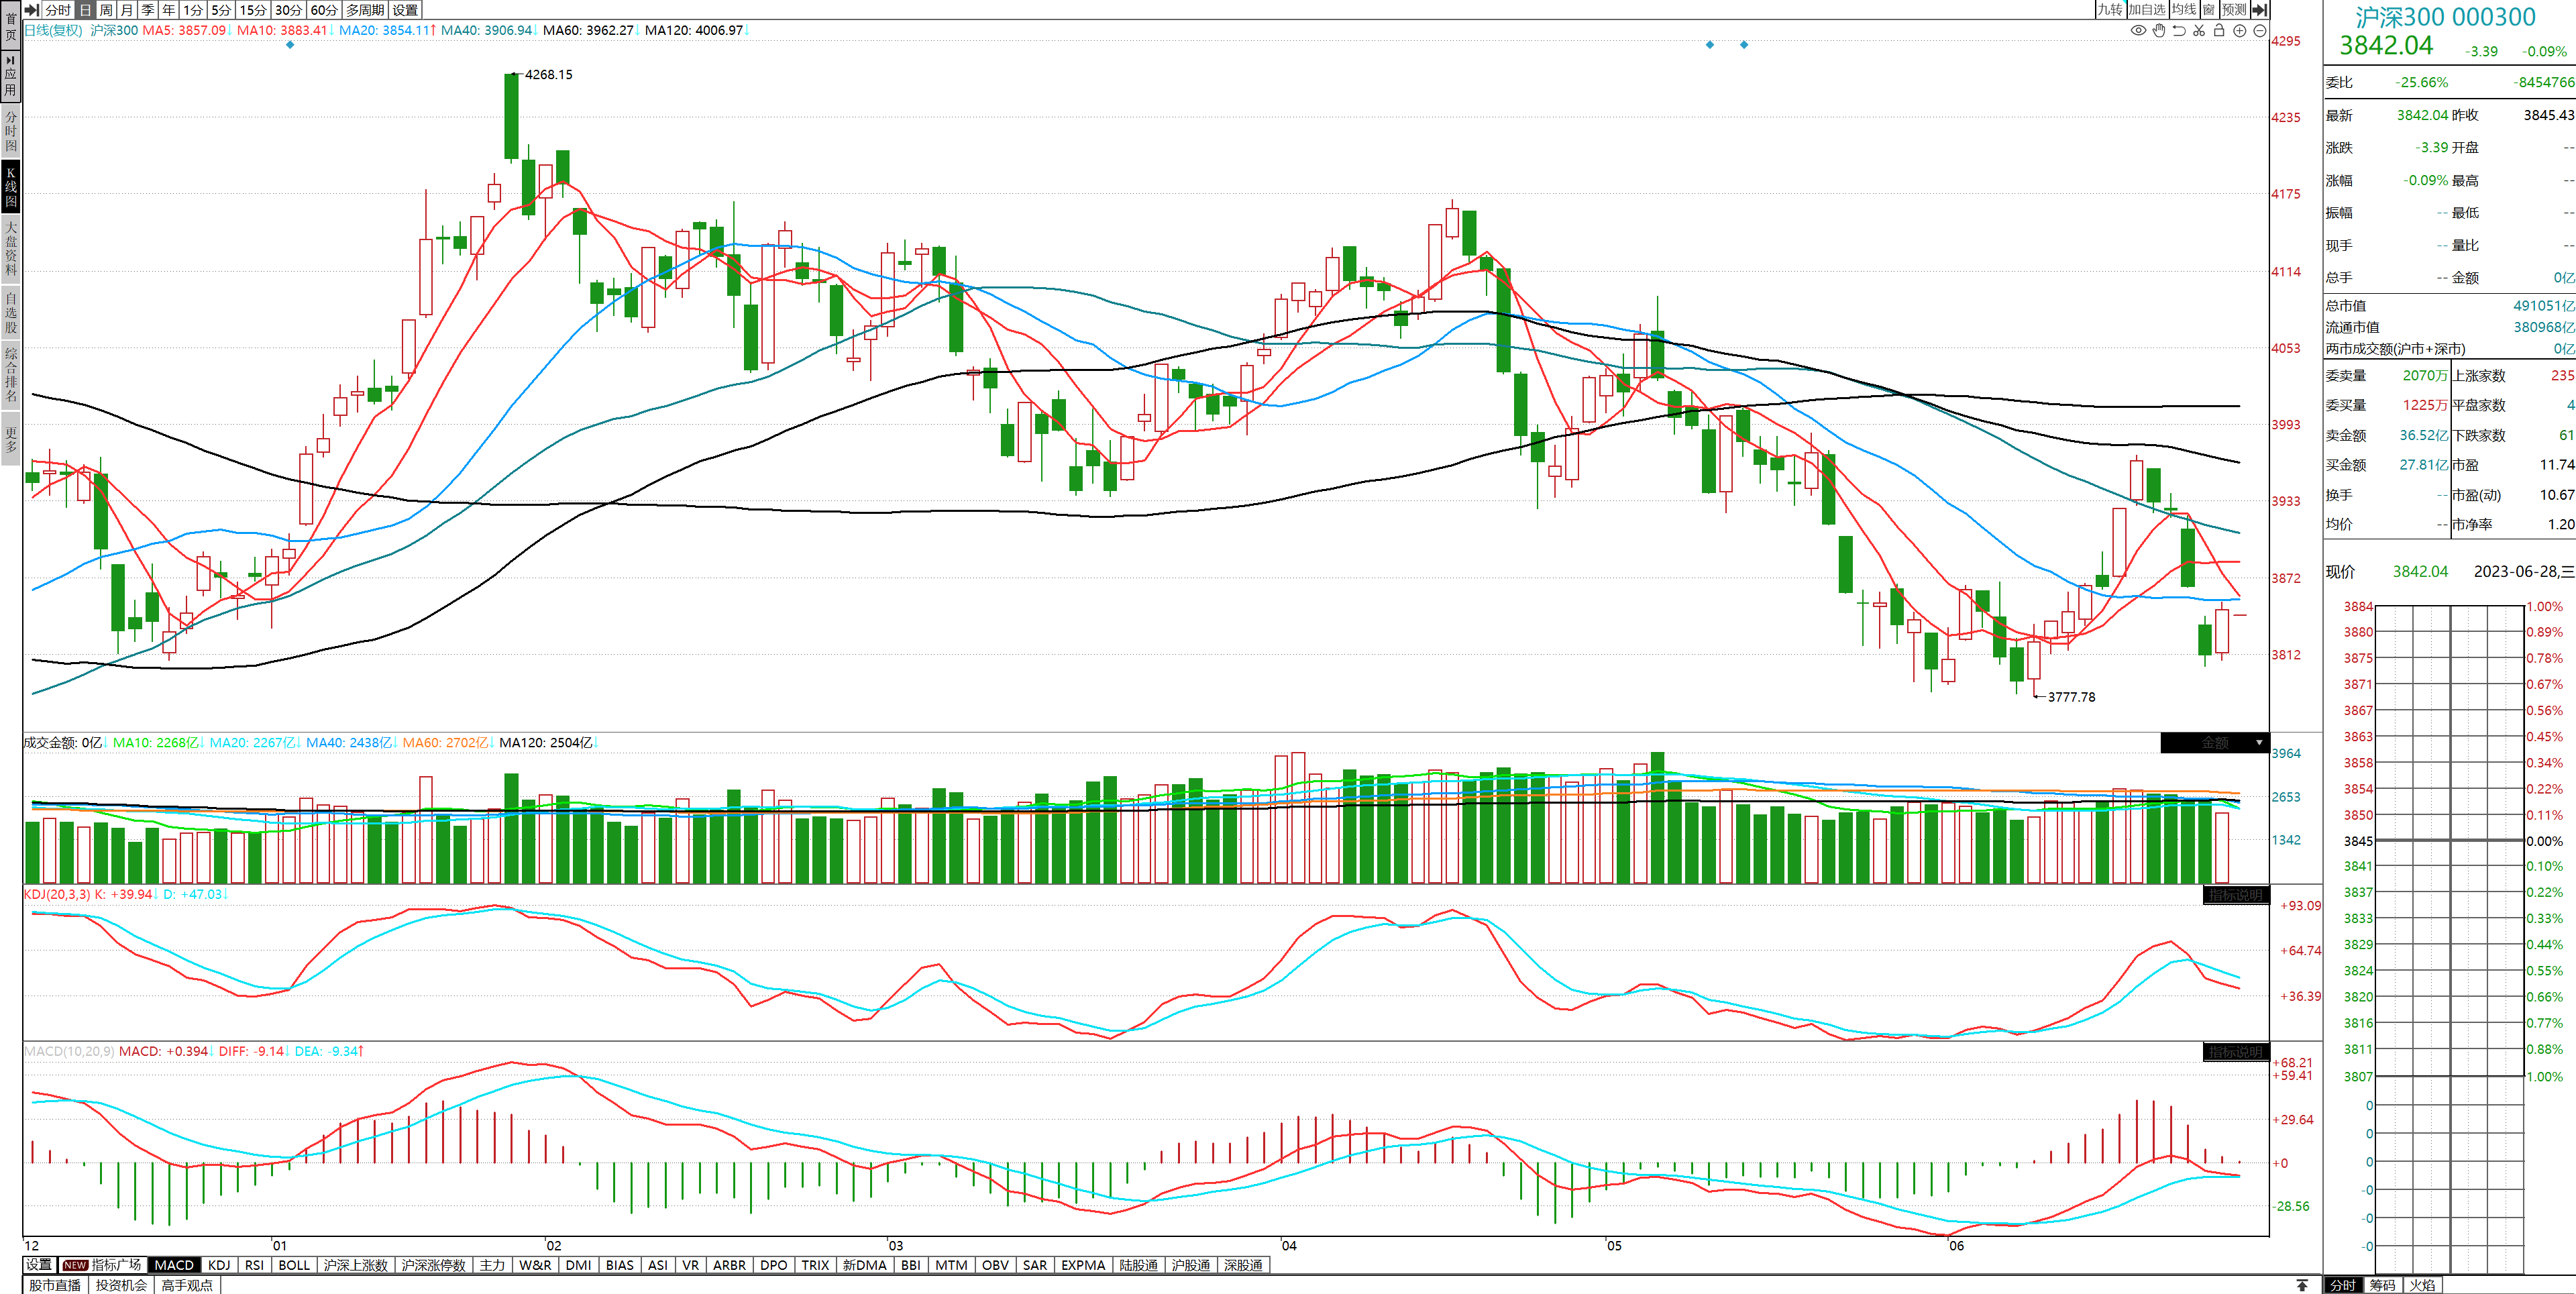The image size is (2576, 1294).
Task: Select the hand pan tool icon
Action: coord(2159,31)
